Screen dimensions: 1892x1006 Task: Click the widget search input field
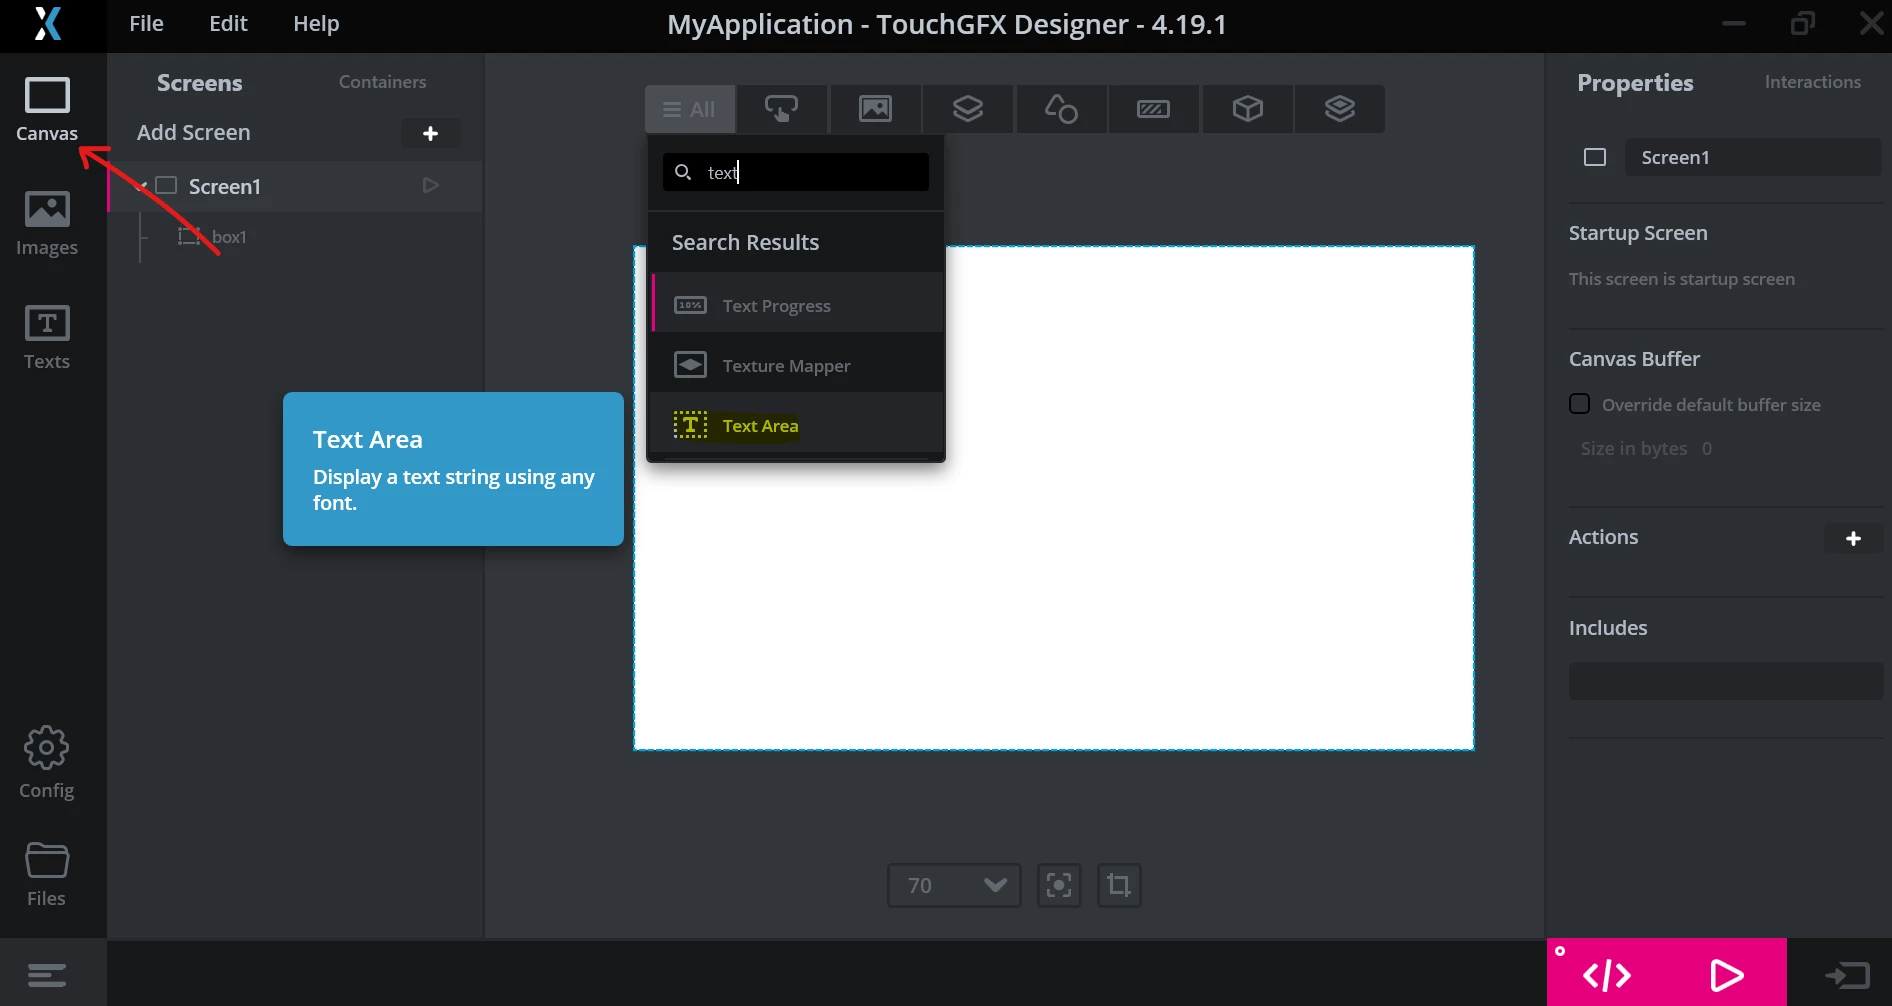click(x=796, y=172)
